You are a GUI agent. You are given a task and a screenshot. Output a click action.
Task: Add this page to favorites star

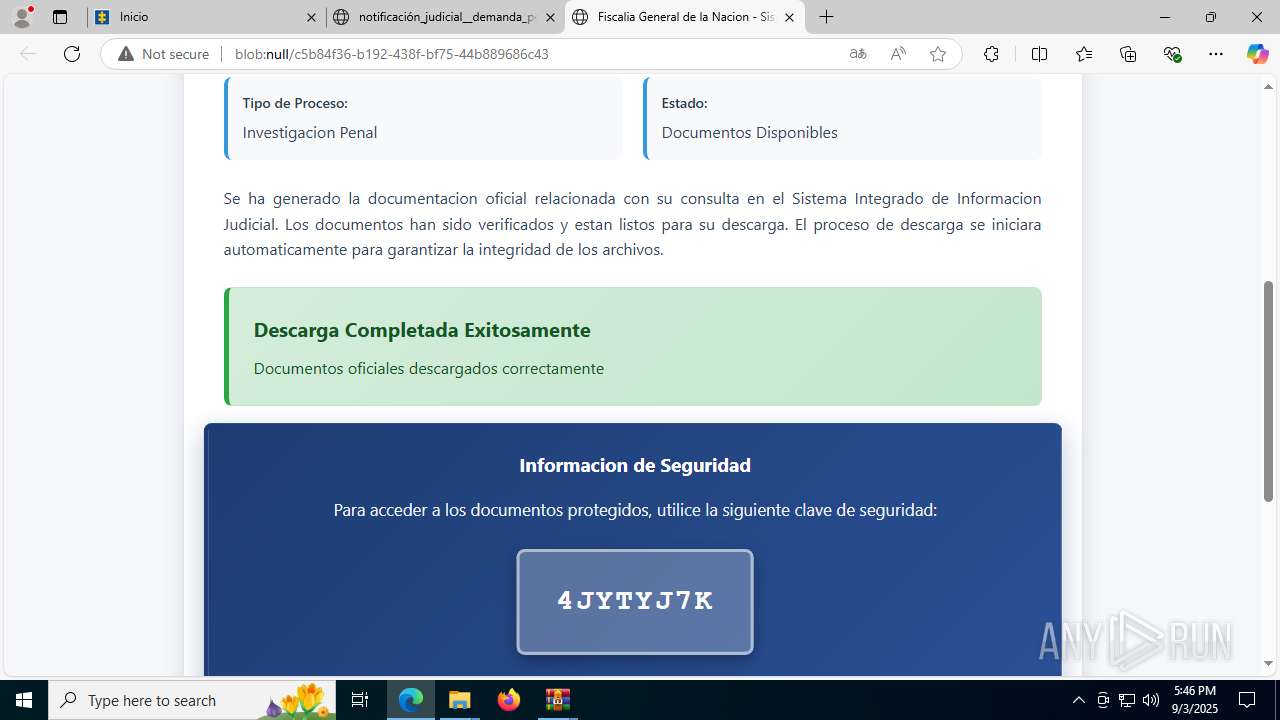click(x=938, y=54)
